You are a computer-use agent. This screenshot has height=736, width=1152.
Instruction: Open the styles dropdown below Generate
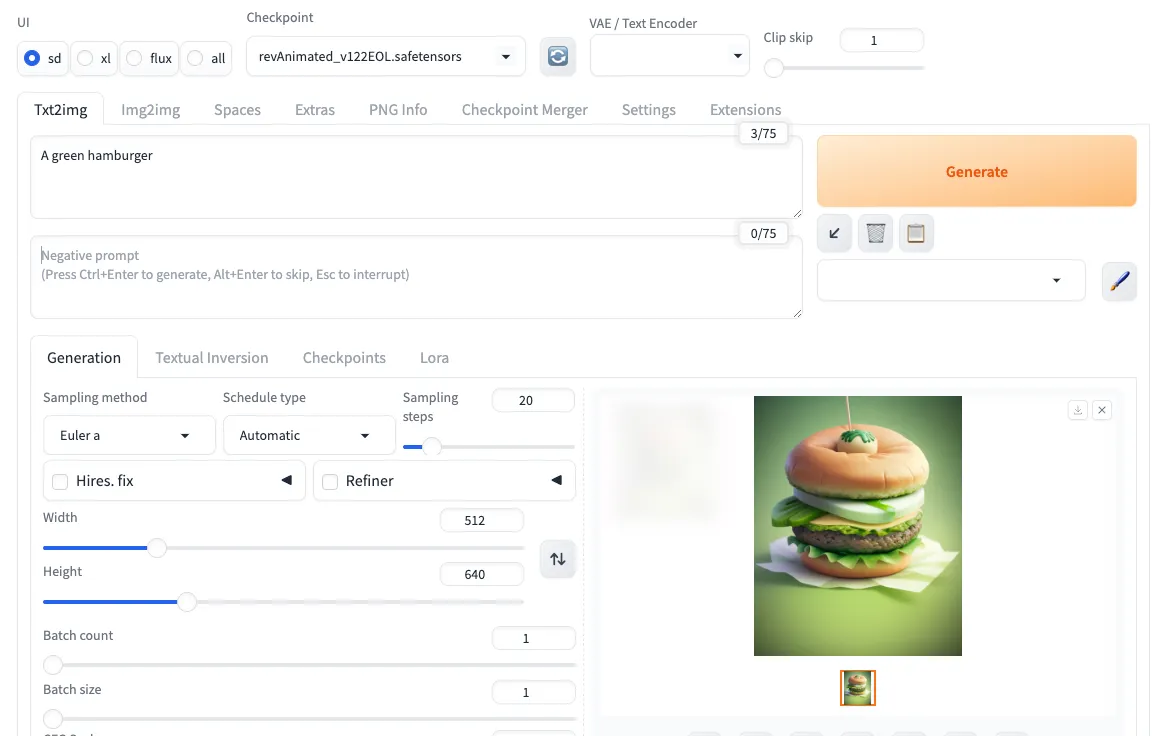pos(951,280)
